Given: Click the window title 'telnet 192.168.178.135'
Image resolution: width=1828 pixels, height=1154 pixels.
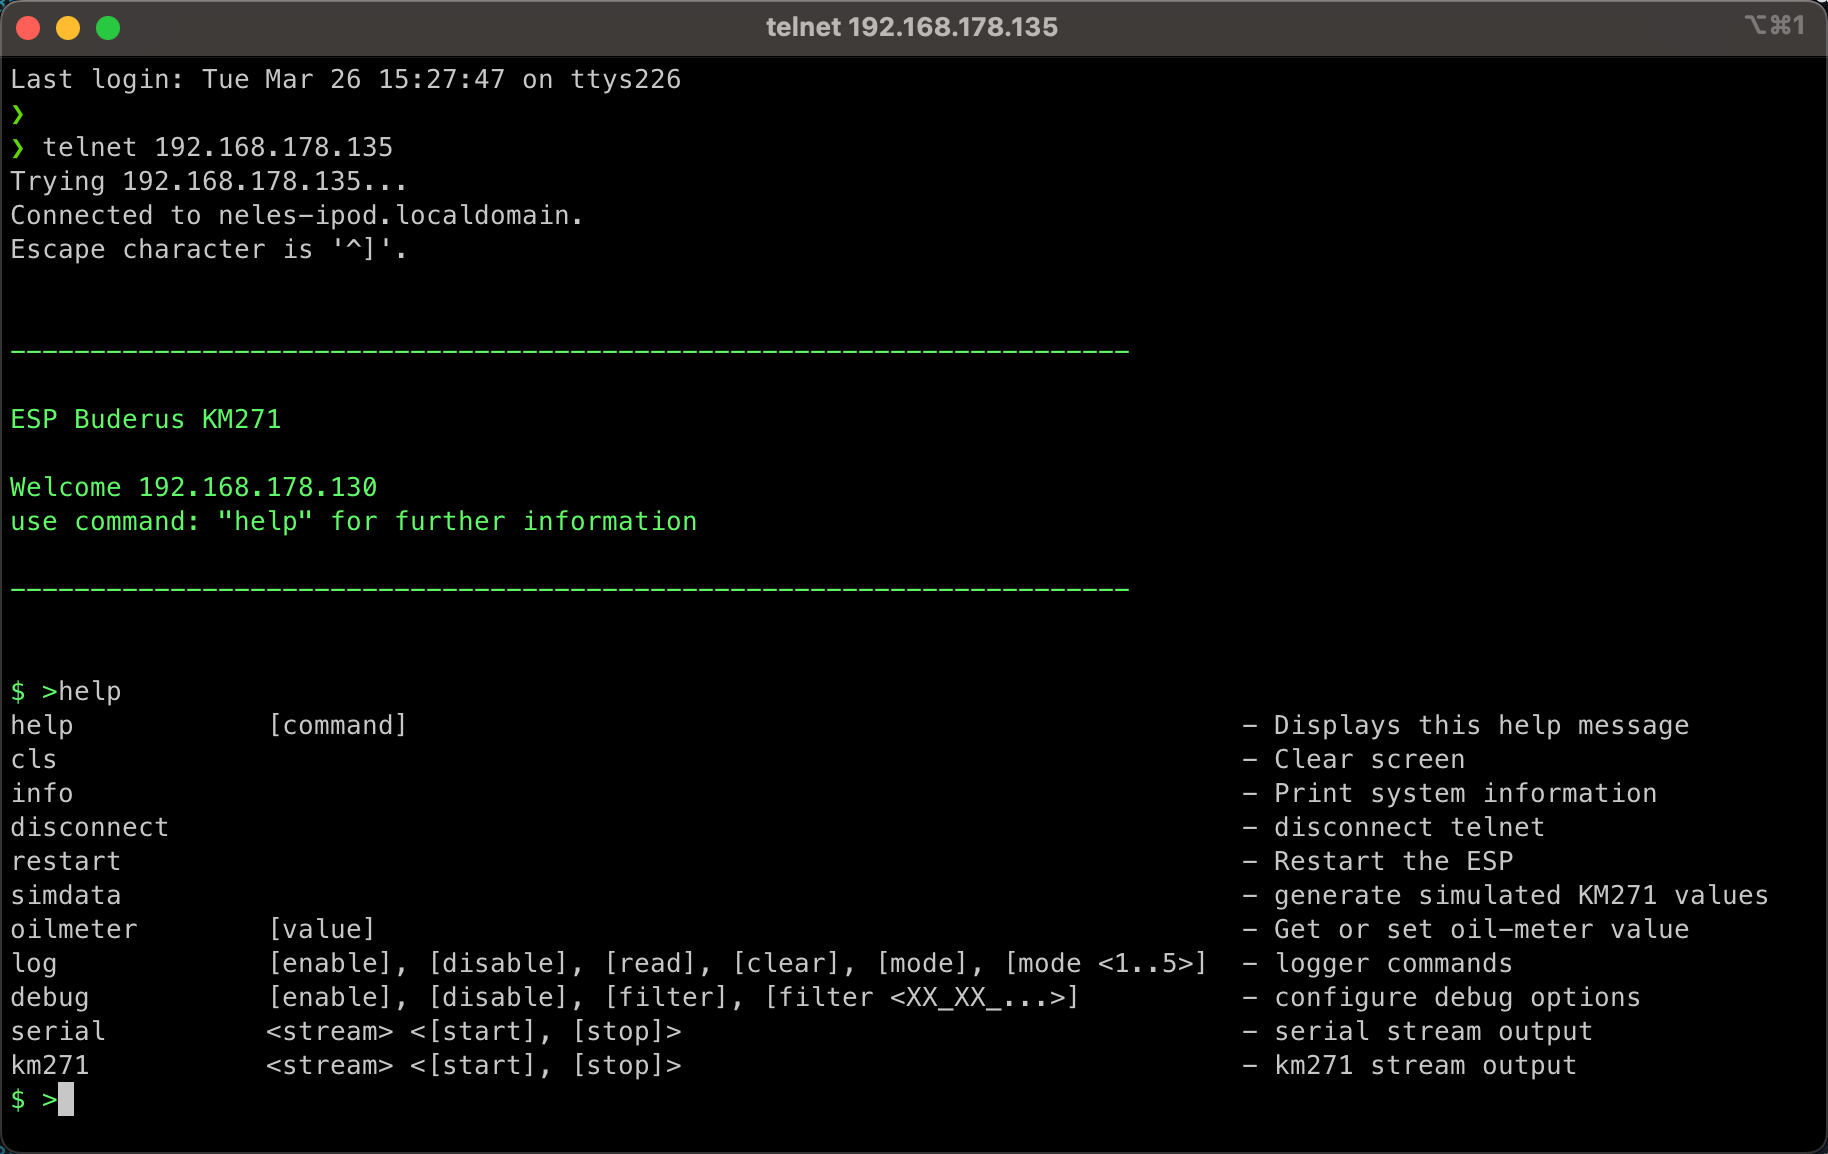Looking at the screenshot, I should coord(912,27).
